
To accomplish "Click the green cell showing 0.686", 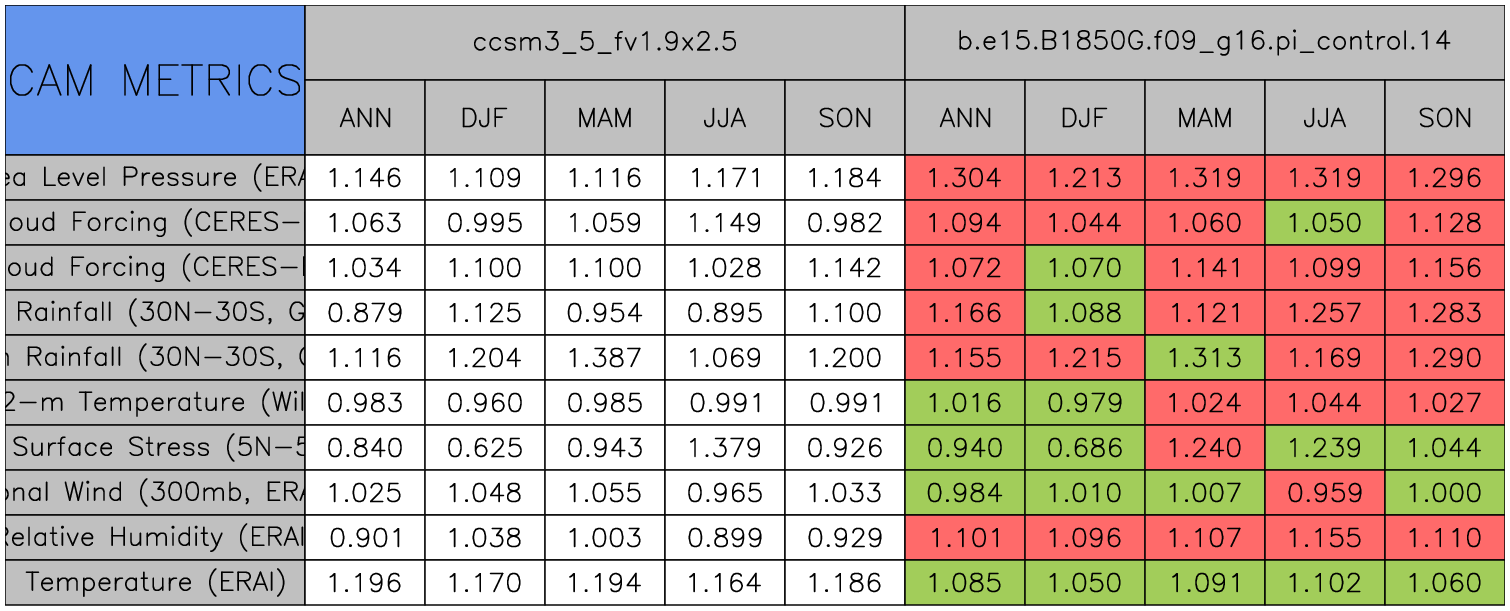I will point(1085,447).
